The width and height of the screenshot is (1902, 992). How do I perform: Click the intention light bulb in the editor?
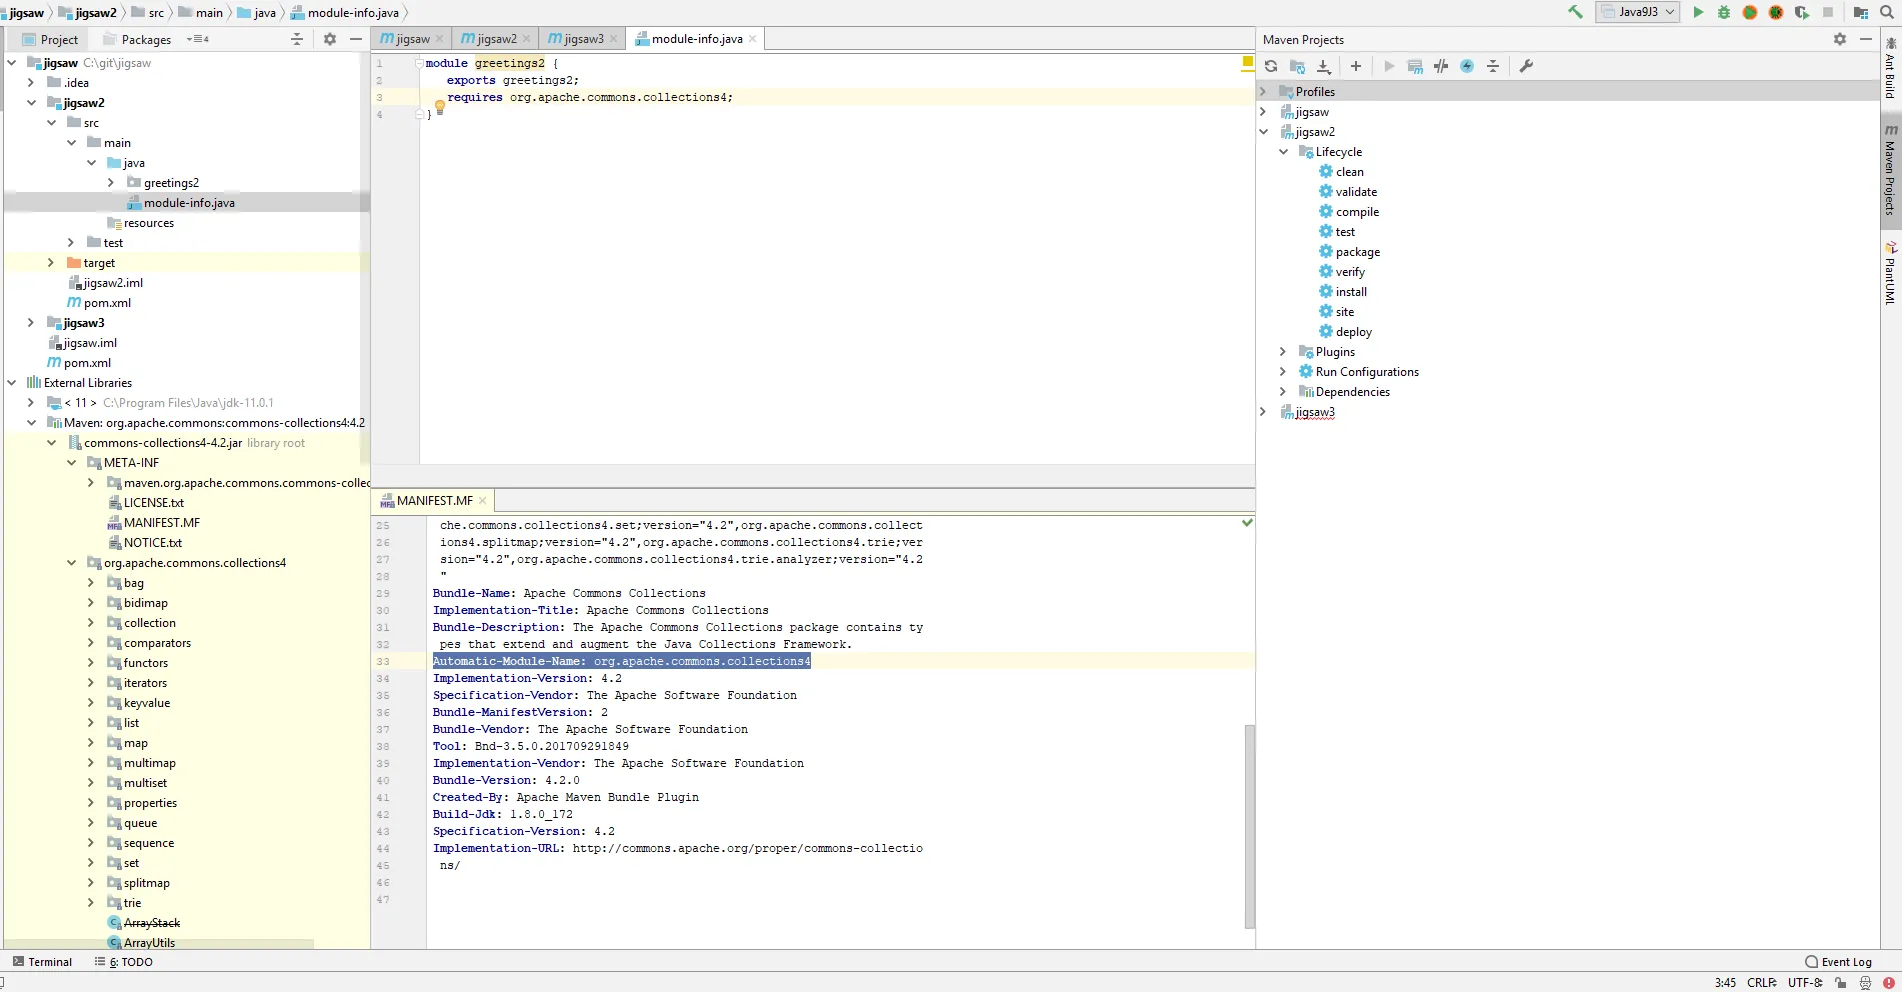(439, 106)
